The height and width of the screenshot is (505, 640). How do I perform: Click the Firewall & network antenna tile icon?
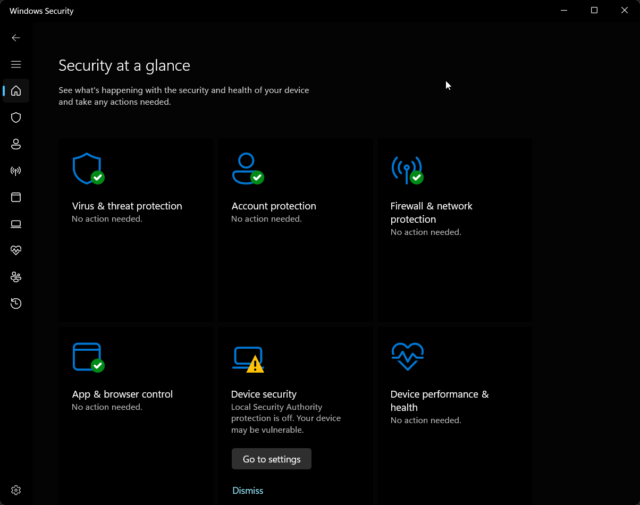pyautogui.click(x=407, y=170)
